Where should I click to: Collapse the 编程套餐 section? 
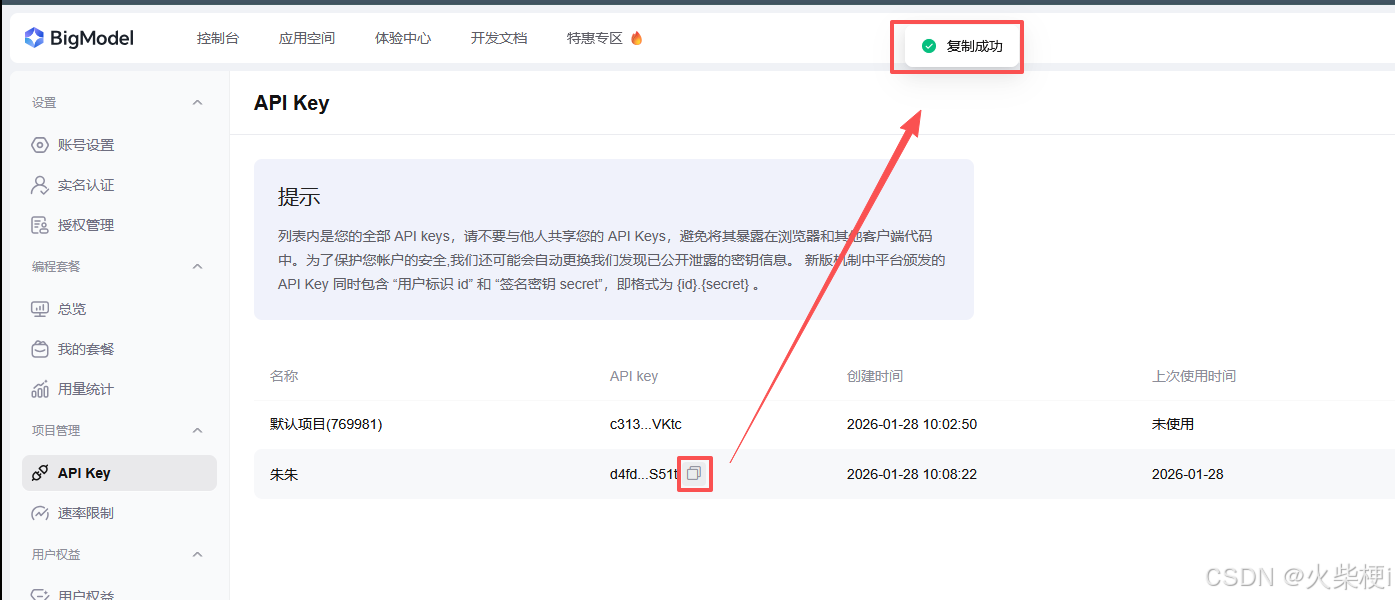pyautogui.click(x=197, y=266)
